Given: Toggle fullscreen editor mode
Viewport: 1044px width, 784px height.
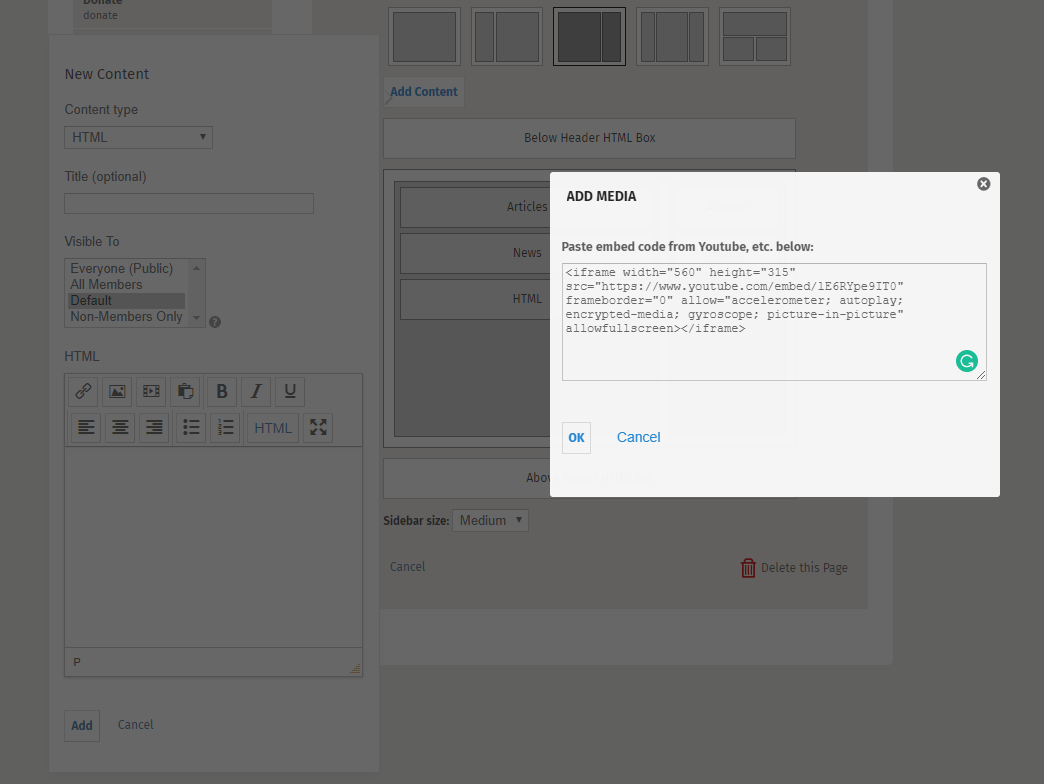Looking at the screenshot, I should [318, 427].
